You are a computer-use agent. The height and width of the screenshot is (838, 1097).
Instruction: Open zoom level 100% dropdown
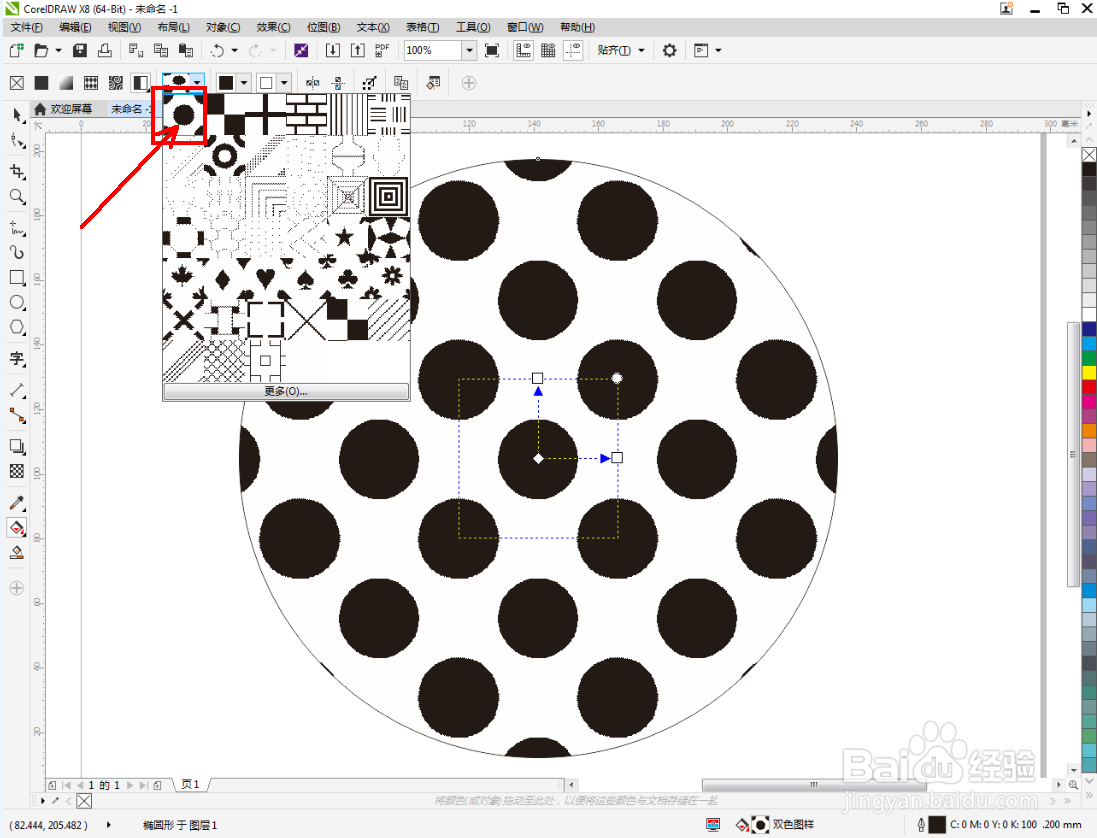469,50
